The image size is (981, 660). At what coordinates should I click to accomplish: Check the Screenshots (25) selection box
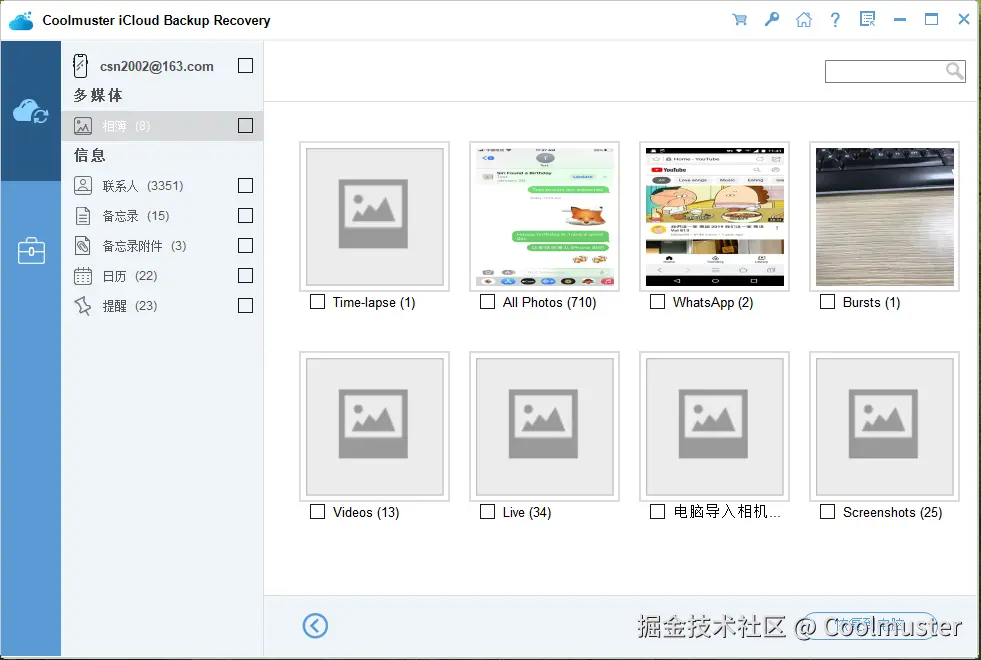coord(827,511)
